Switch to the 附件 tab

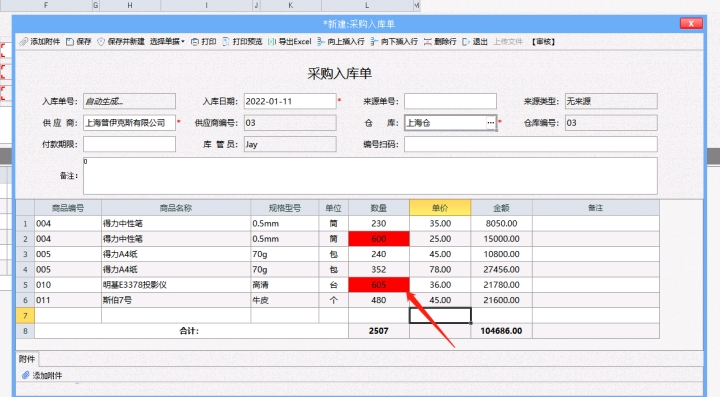coord(27,359)
